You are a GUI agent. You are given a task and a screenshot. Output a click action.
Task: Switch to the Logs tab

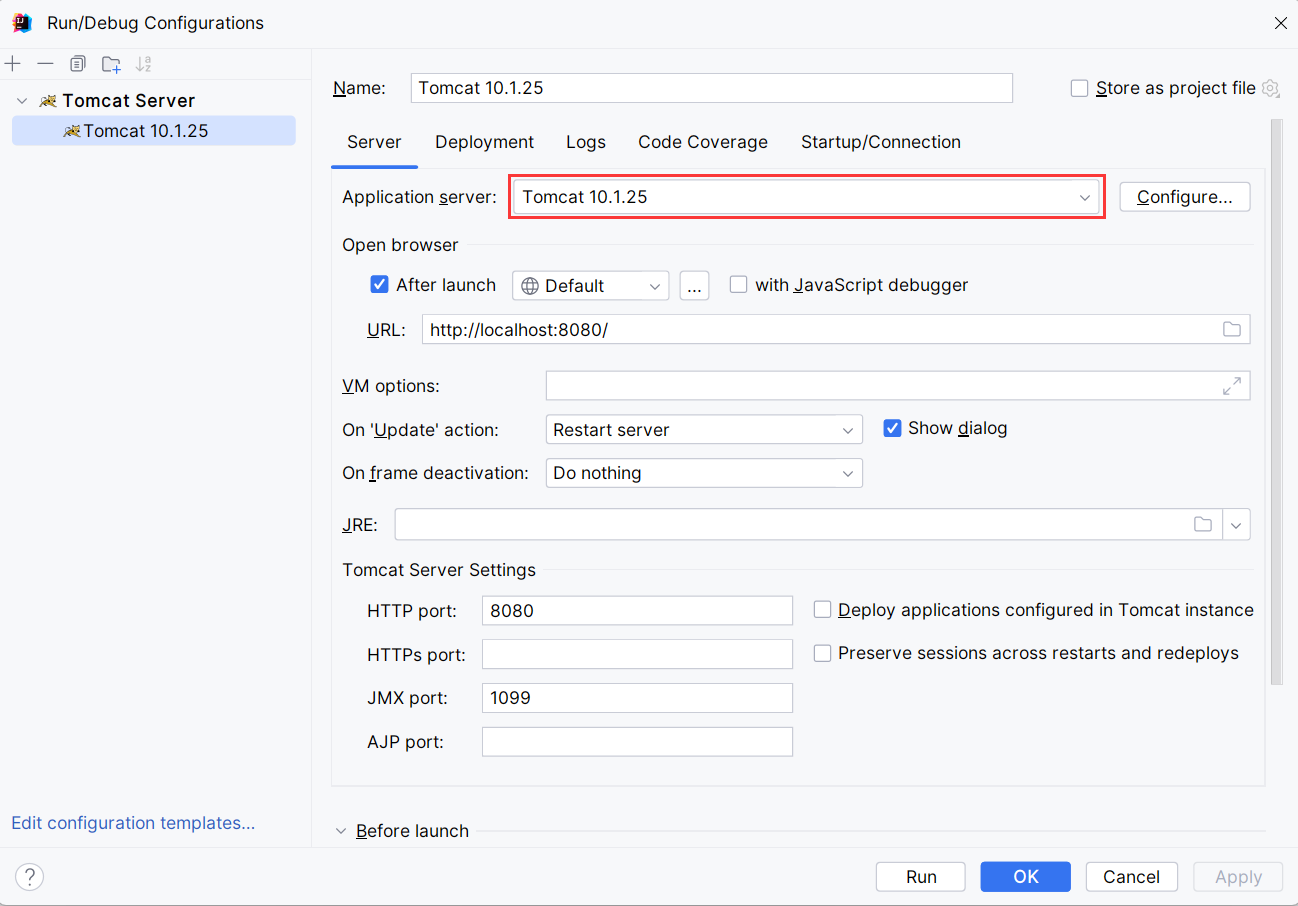click(586, 142)
